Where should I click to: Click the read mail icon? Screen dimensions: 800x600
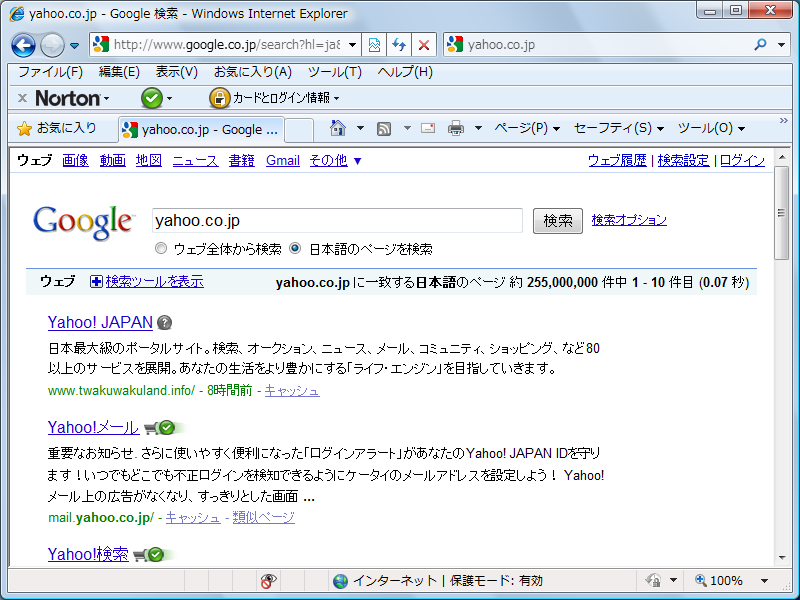point(428,128)
